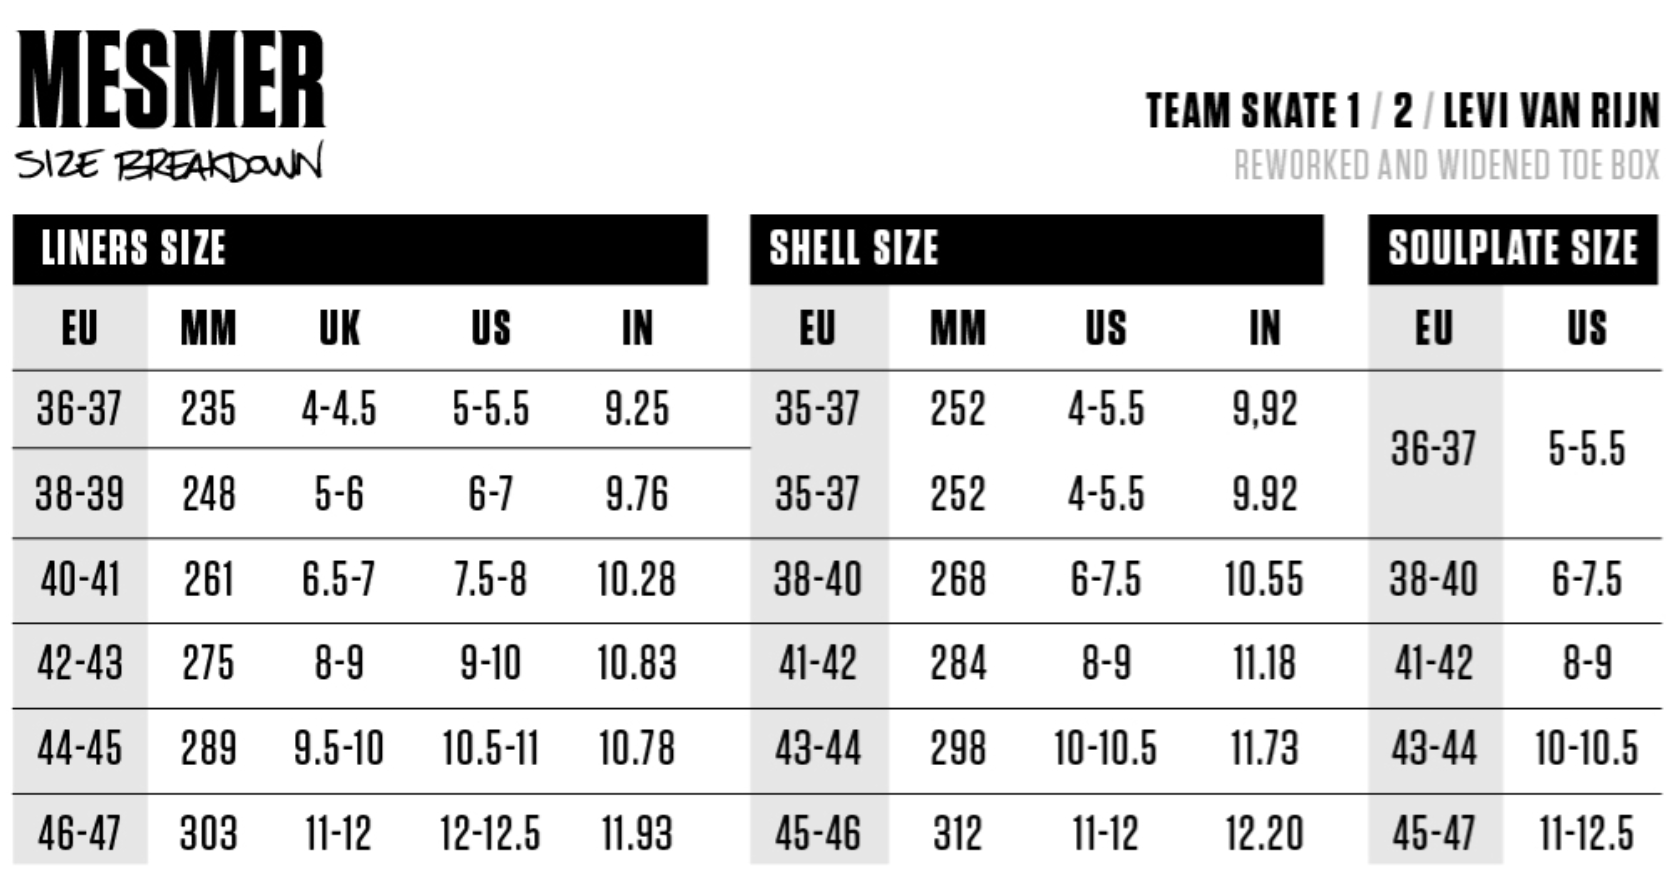Click the UK 9.5-10 liner cell
Viewport: 1672px width, 888px height.
(x=339, y=749)
